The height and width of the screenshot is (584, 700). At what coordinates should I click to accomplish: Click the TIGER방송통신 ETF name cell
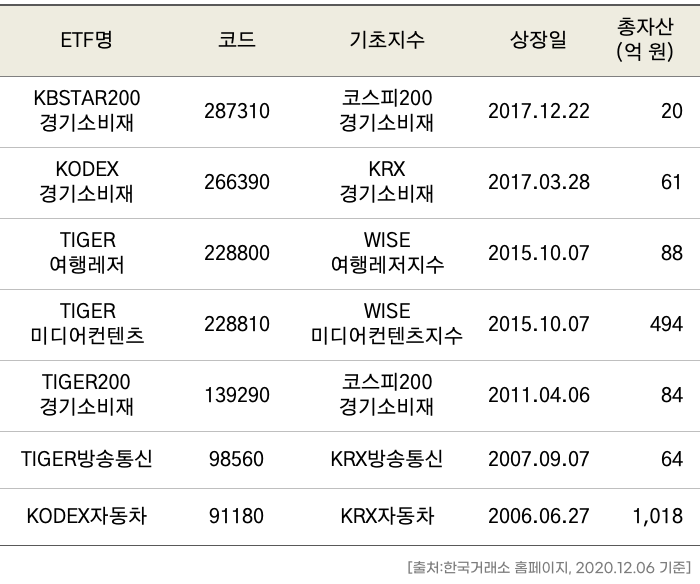click(87, 460)
